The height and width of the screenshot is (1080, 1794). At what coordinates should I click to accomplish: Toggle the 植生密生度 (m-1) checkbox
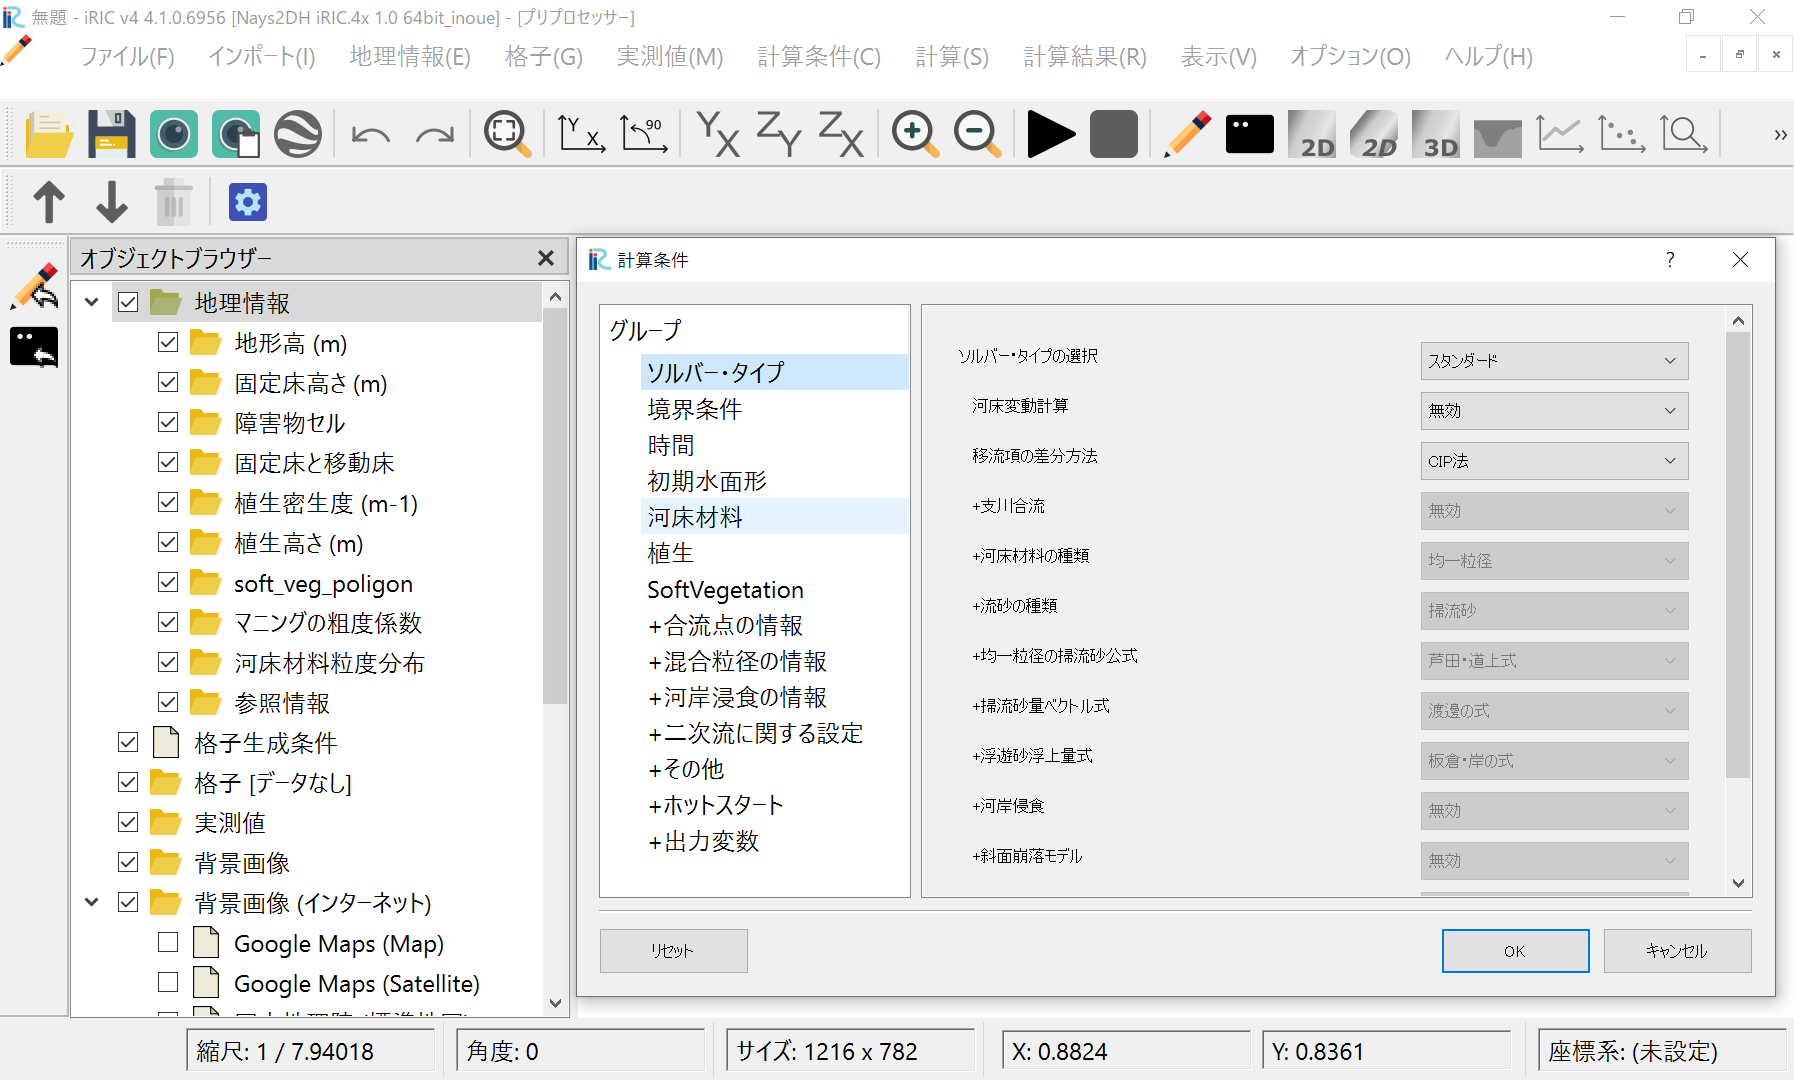click(x=168, y=502)
